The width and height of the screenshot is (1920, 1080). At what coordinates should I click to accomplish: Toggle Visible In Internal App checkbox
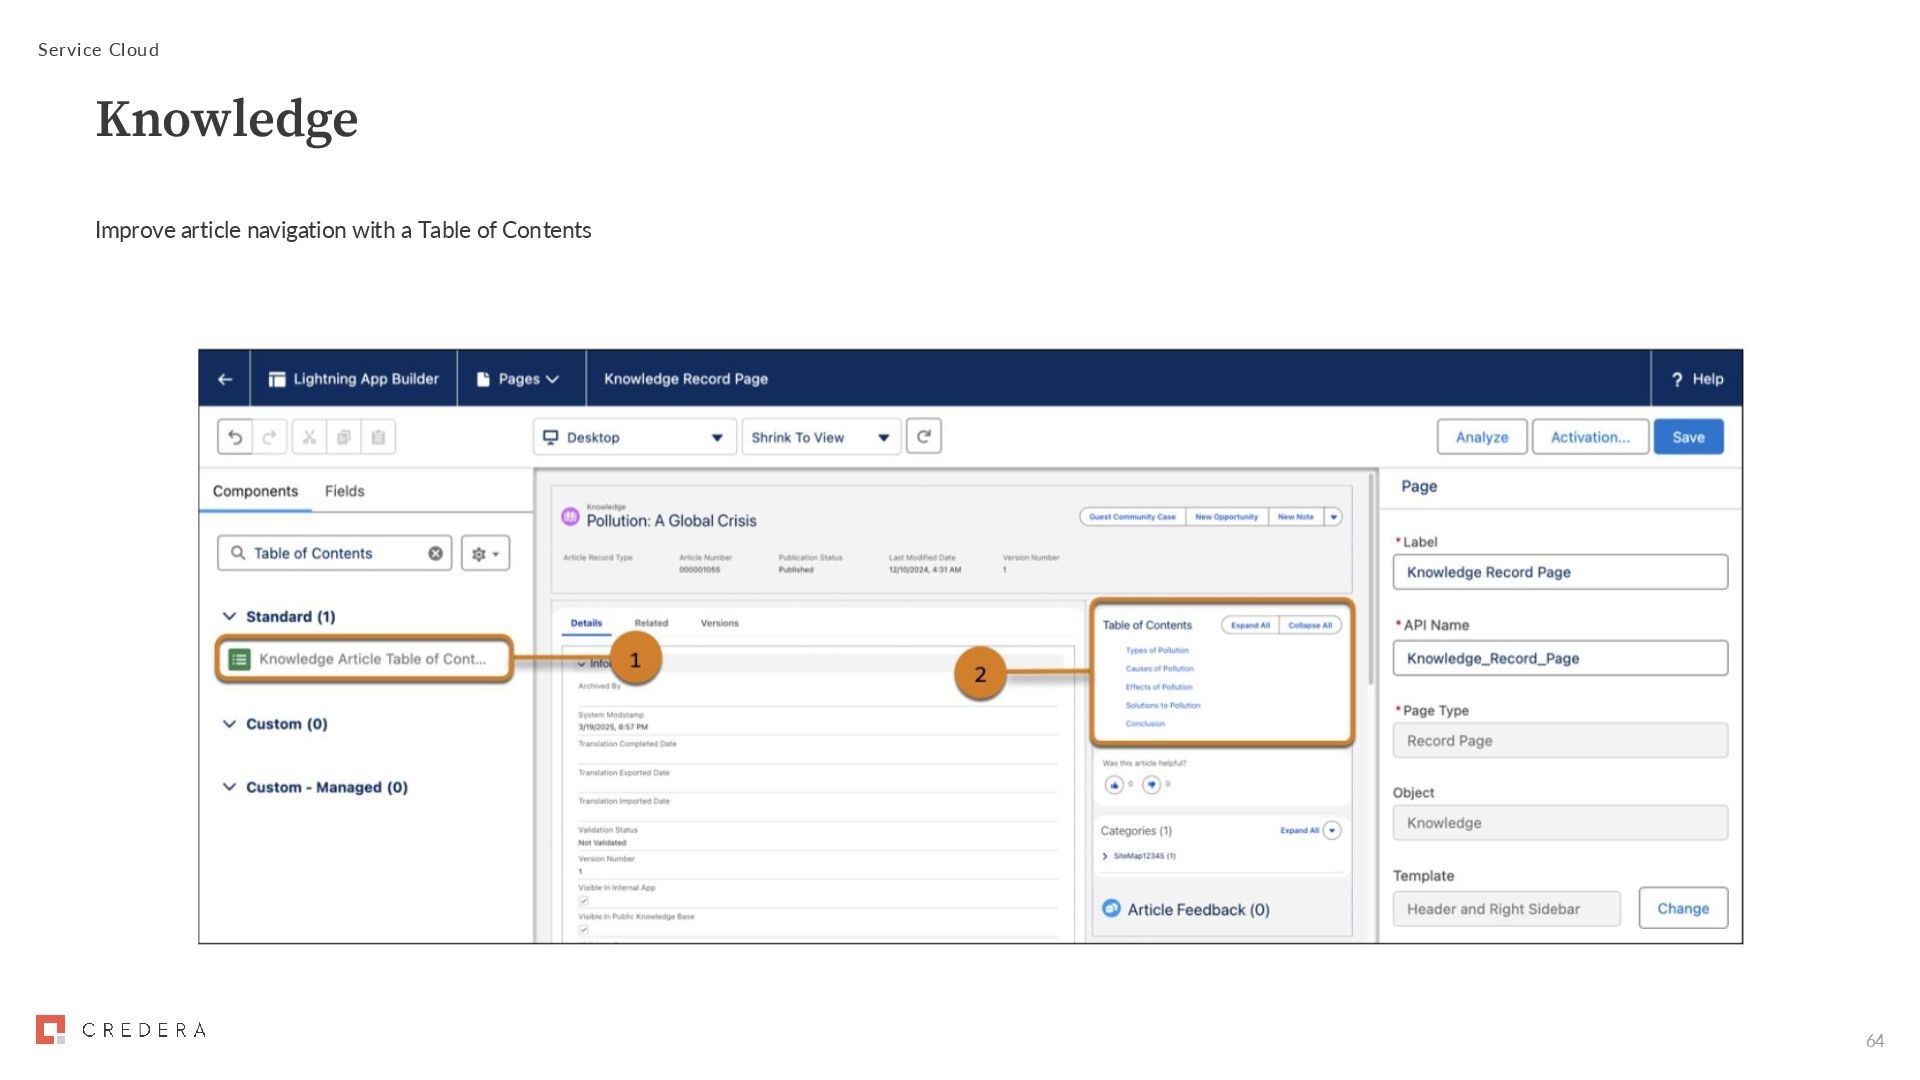(584, 901)
